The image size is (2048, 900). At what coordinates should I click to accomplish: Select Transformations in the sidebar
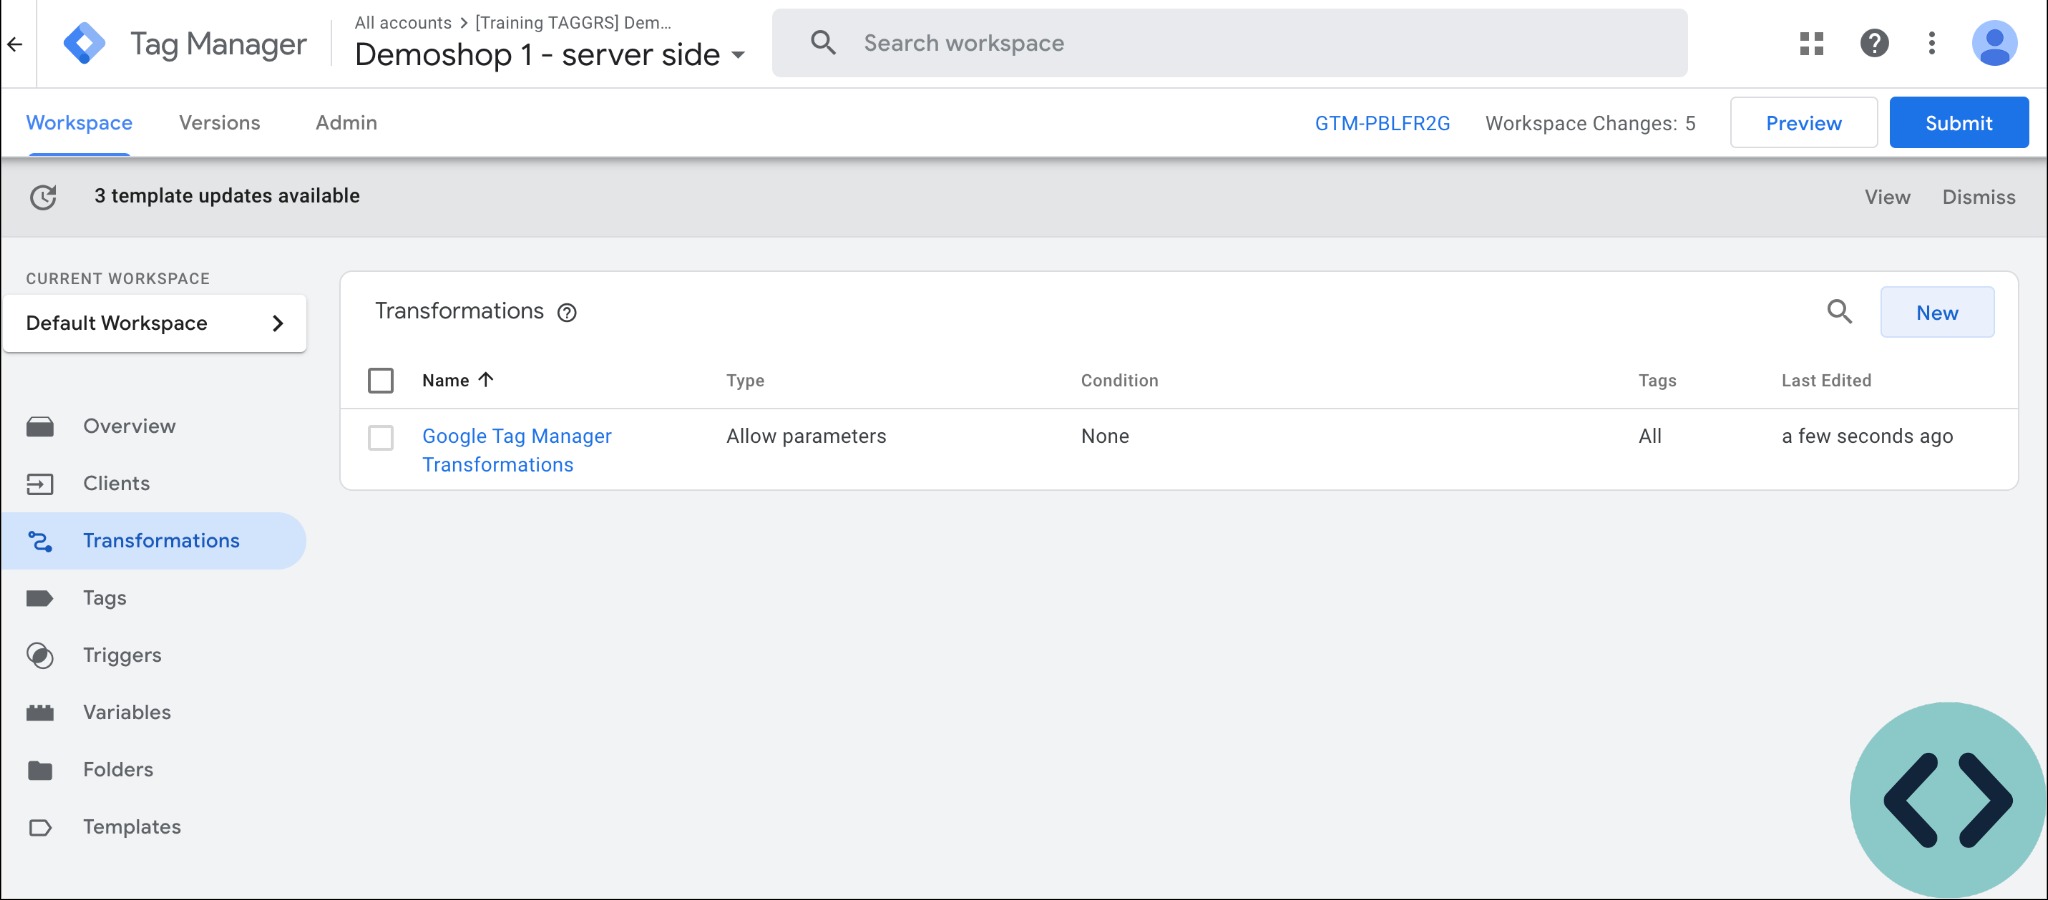(x=154, y=541)
